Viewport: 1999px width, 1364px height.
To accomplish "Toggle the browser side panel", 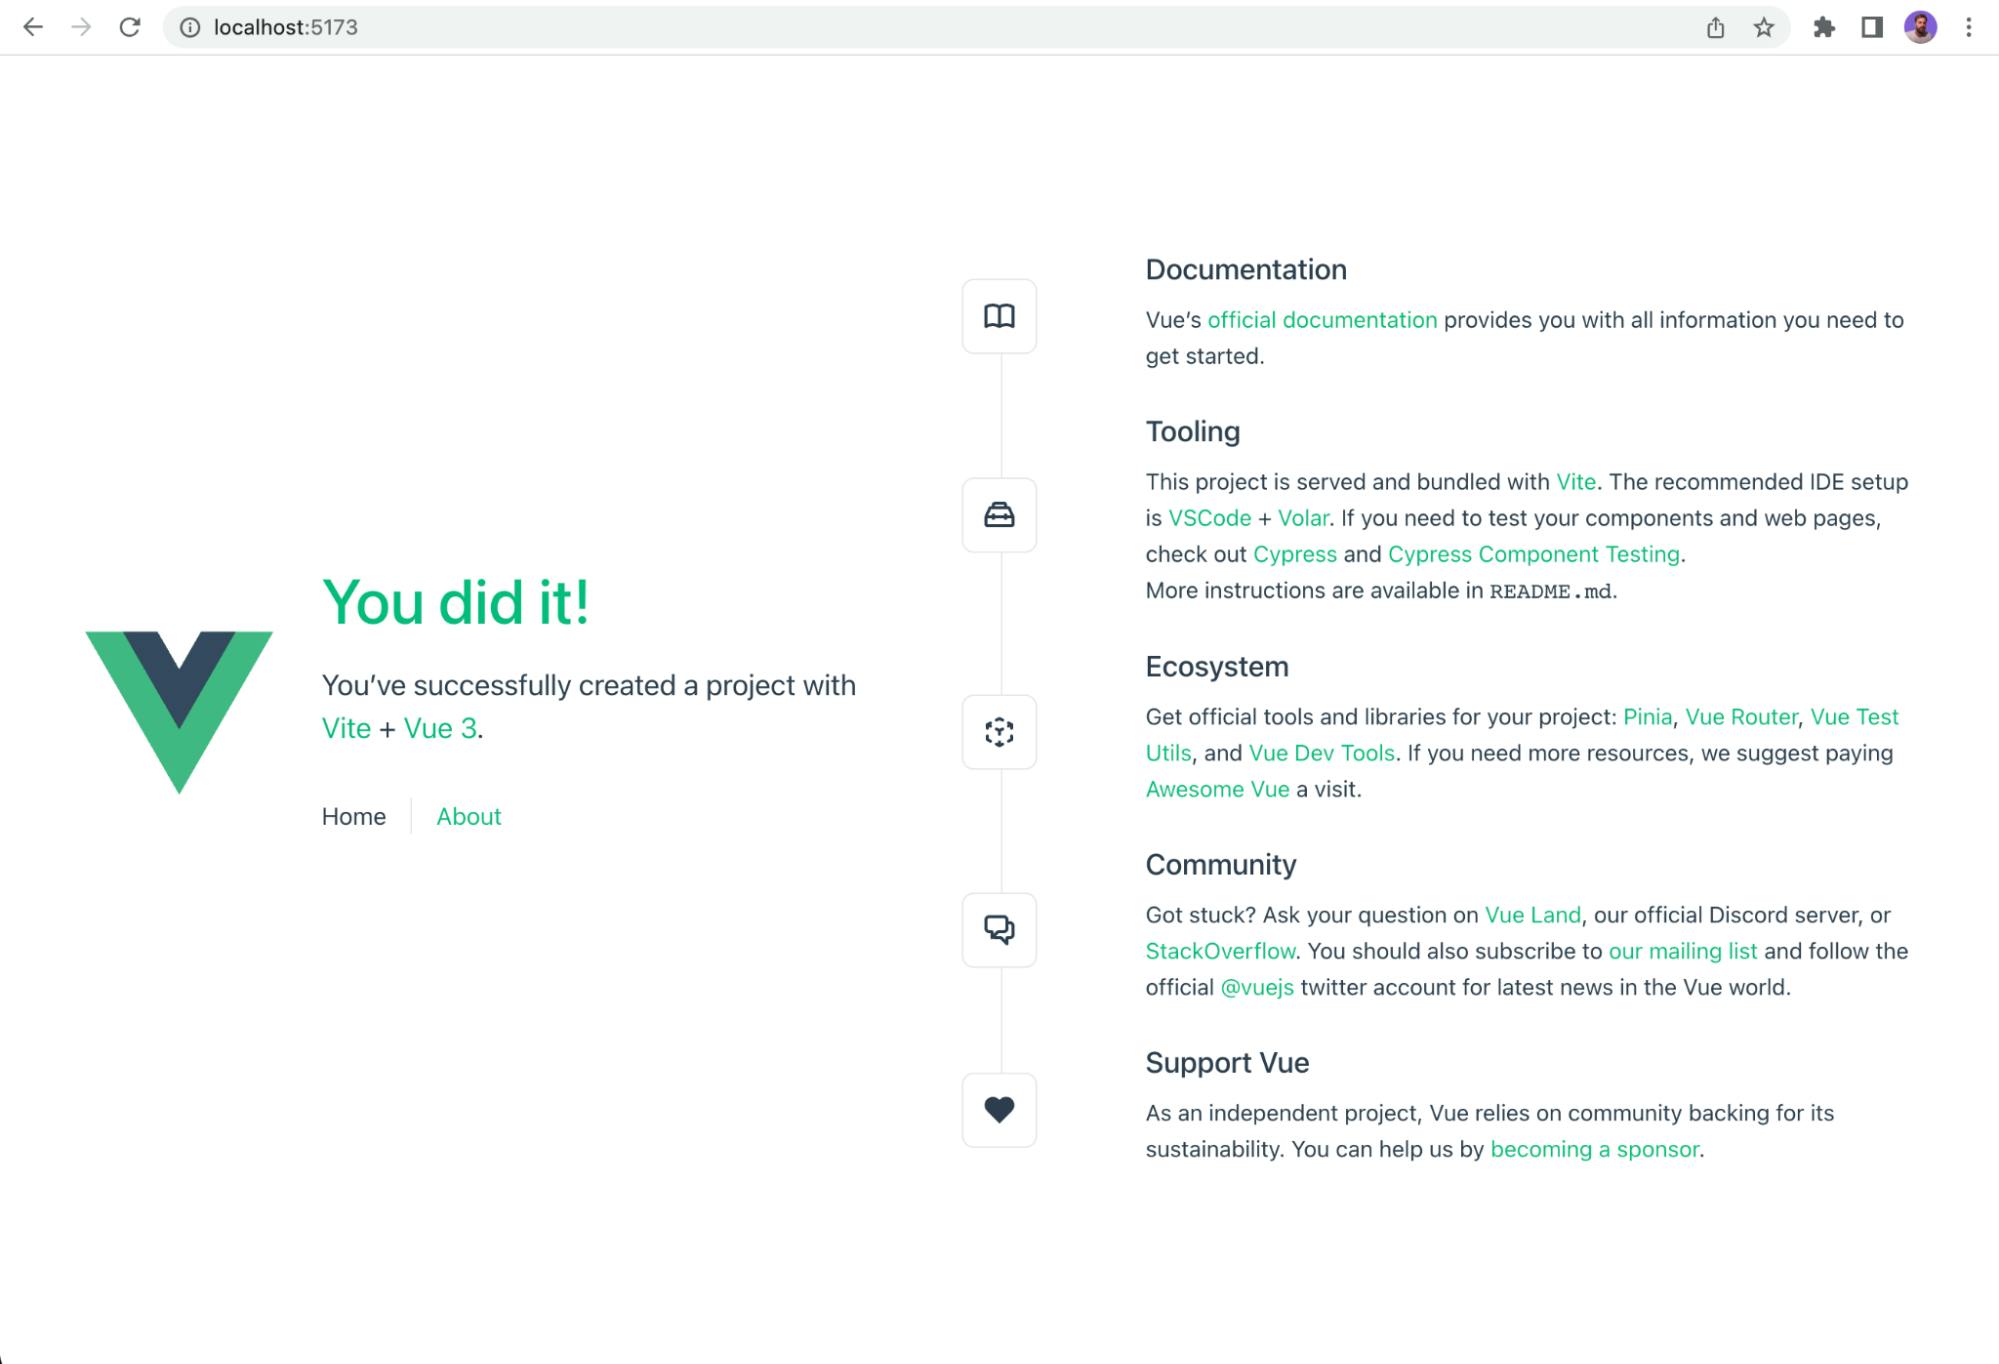I will click(x=1872, y=27).
